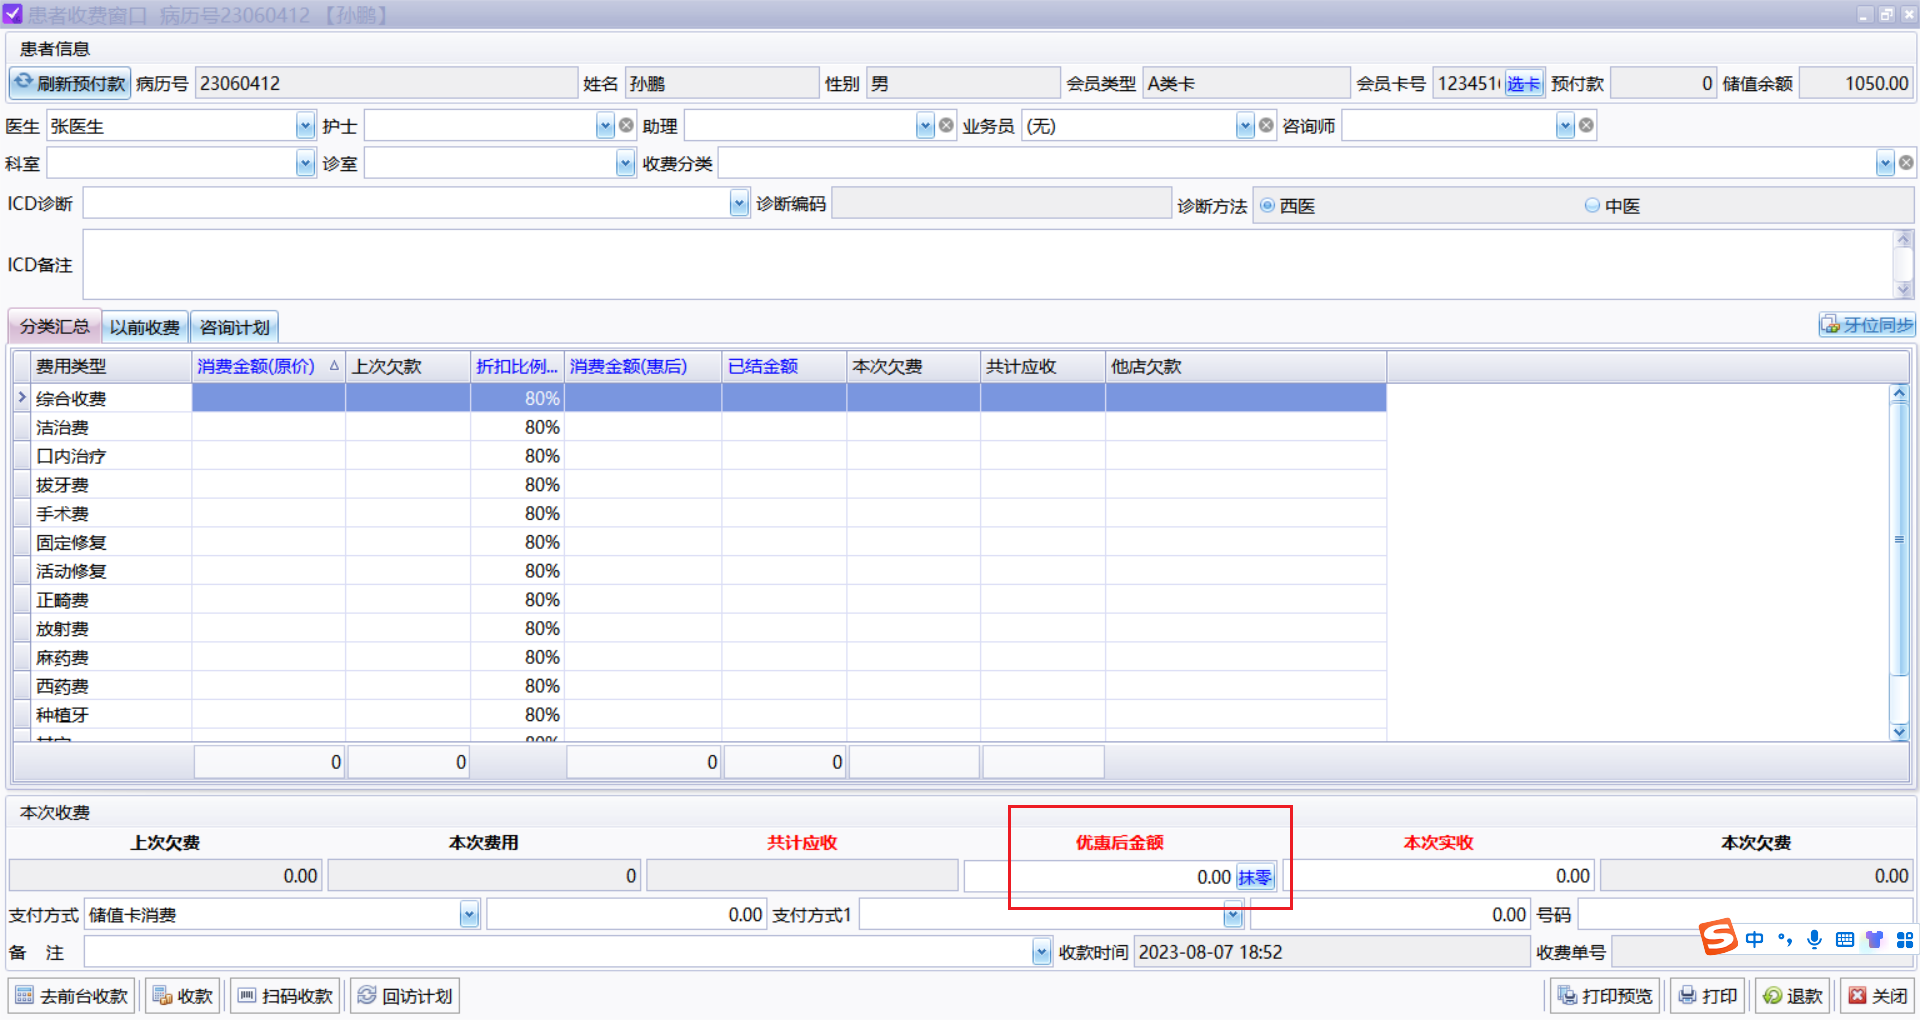The image size is (1920, 1020).
Task: Open the 备注 dropdown arrow
Action: (x=1041, y=952)
